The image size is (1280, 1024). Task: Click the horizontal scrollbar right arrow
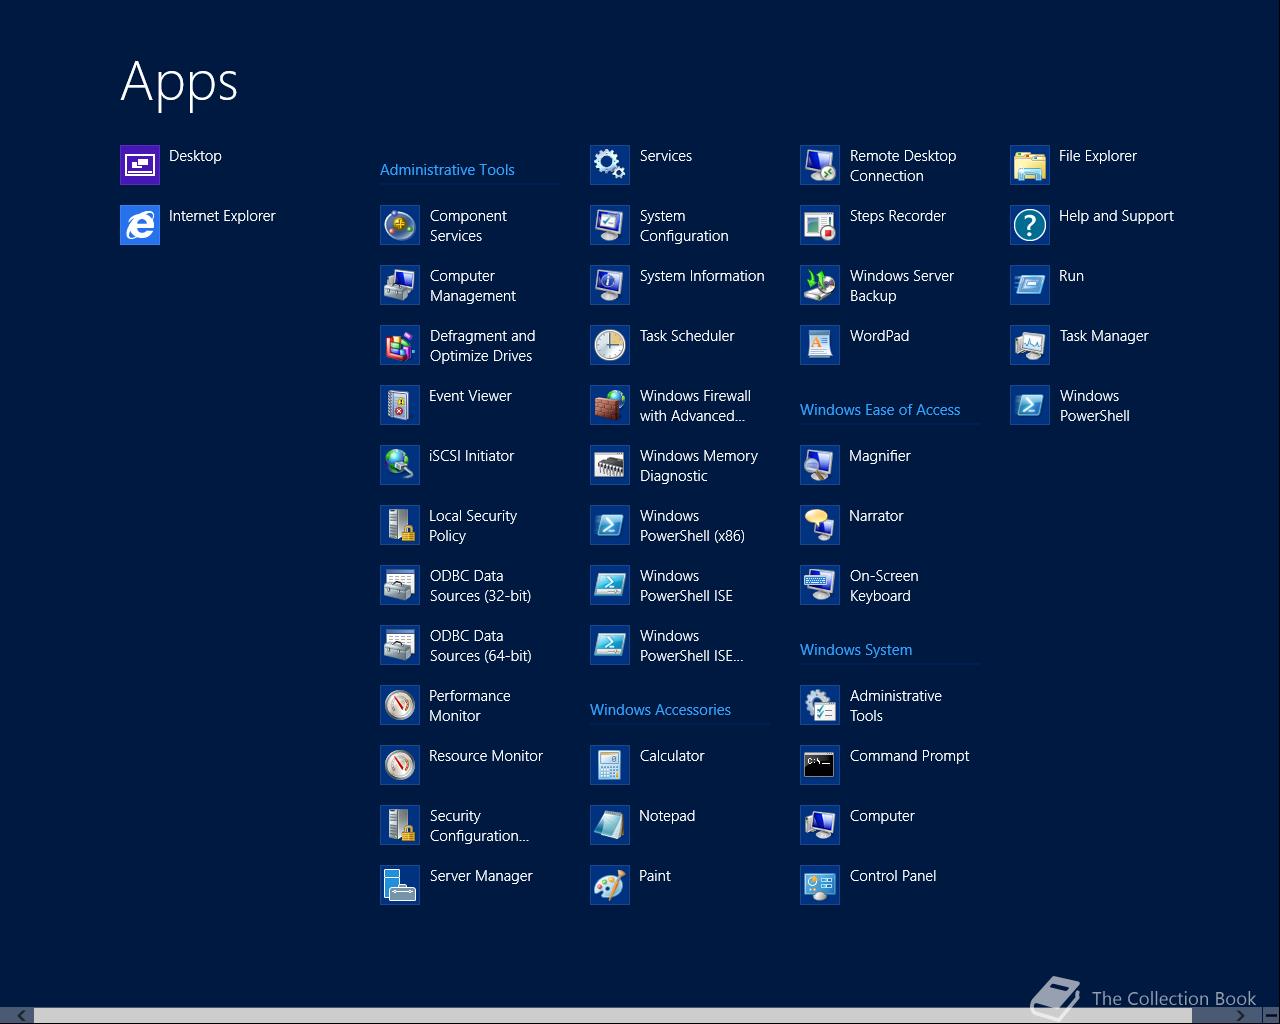tap(1241, 1015)
